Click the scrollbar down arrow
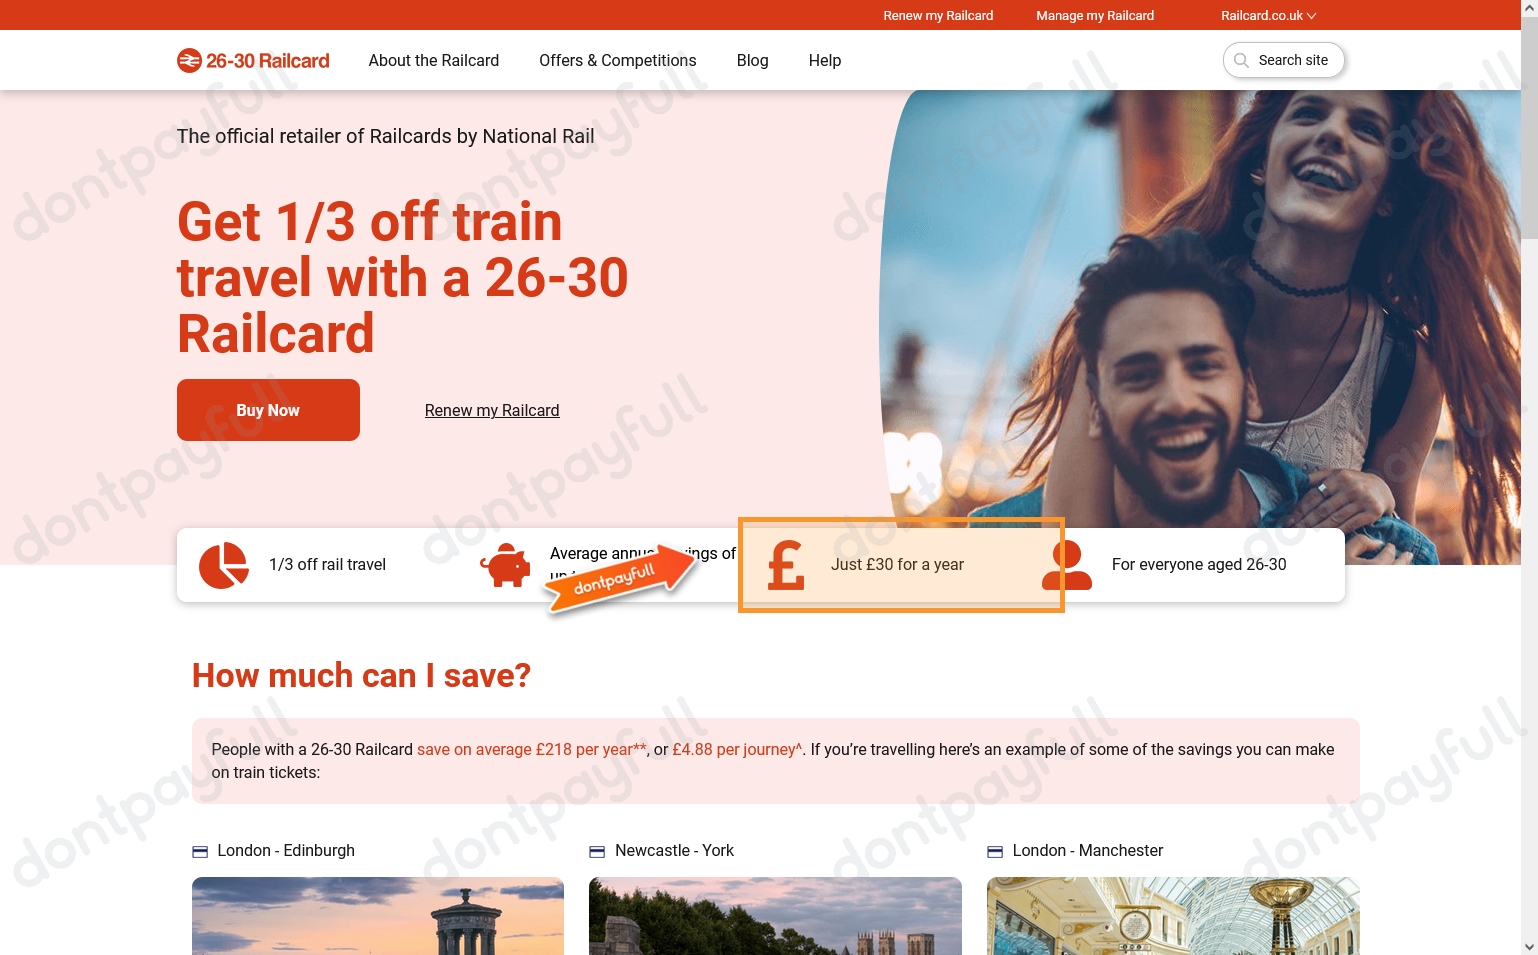Viewport: 1538px width, 955px height. point(1529,946)
